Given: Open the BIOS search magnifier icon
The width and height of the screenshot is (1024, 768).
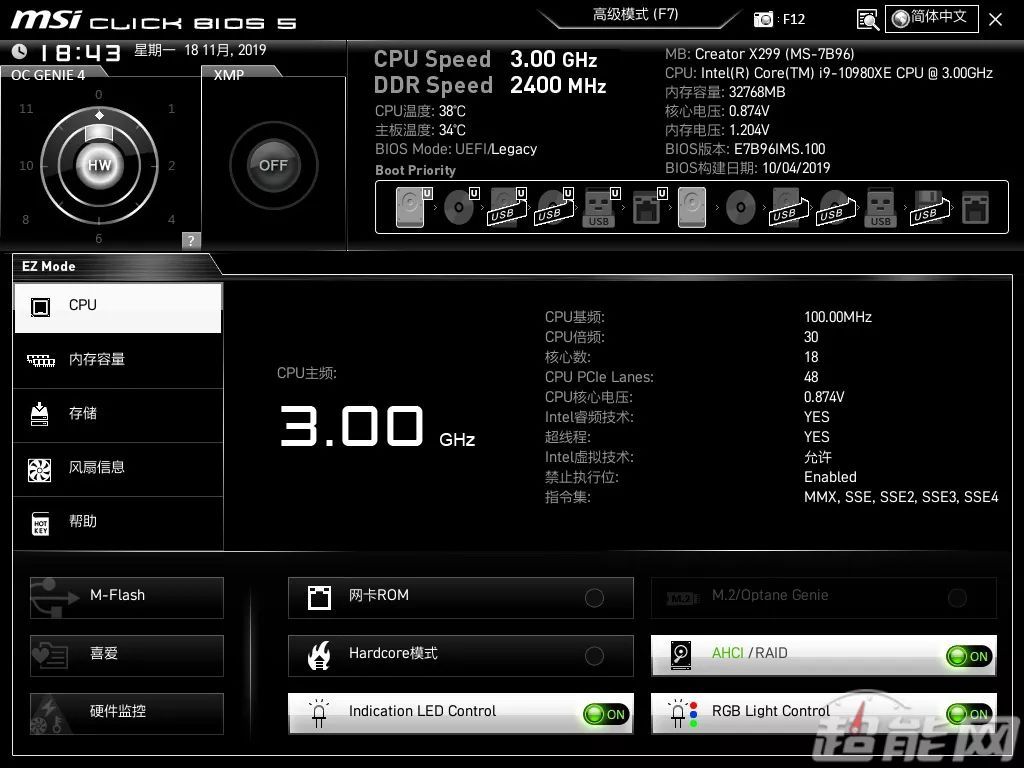Looking at the screenshot, I should click(867, 20).
